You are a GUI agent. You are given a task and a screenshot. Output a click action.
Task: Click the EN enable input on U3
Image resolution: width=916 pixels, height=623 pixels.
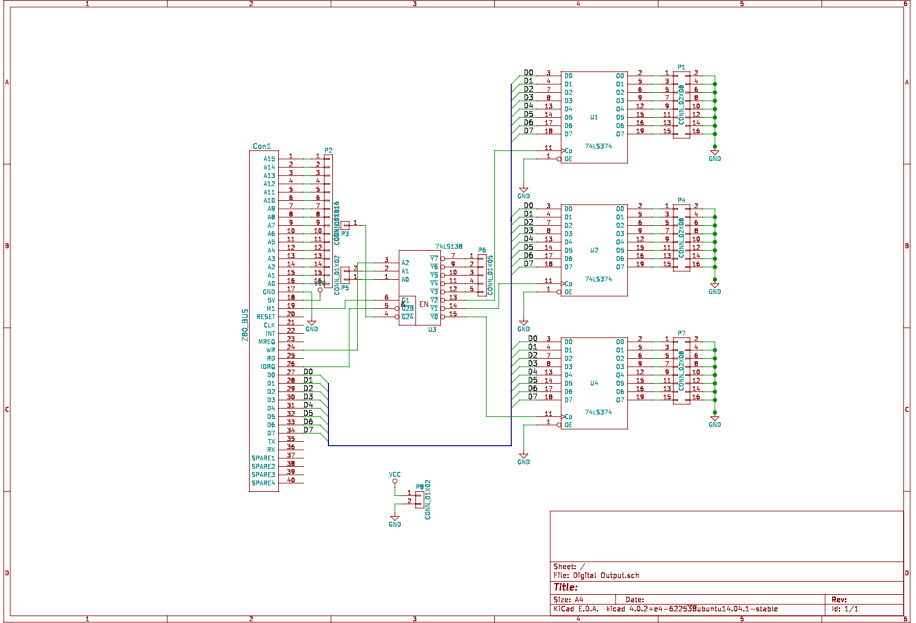[x=424, y=304]
